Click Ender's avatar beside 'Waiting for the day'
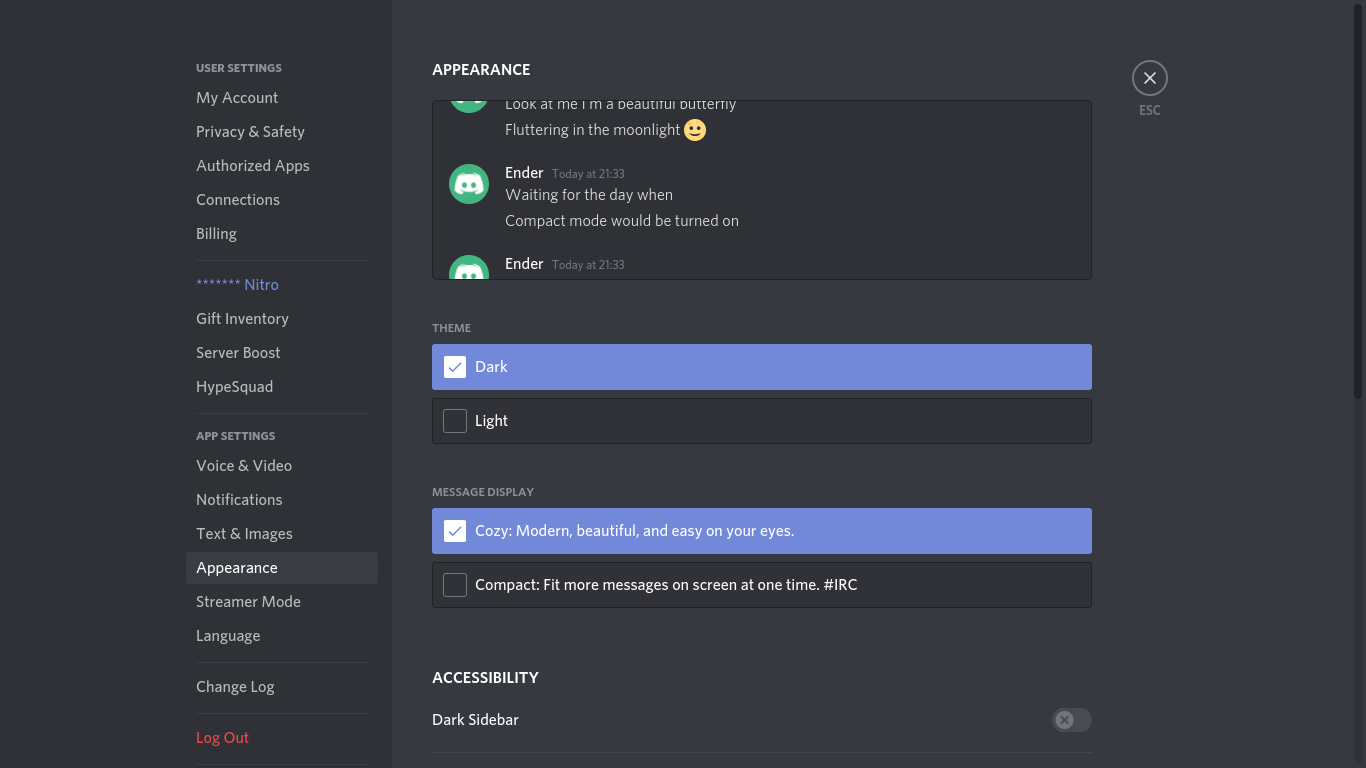1366x768 pixels. (x=469, y=184)
